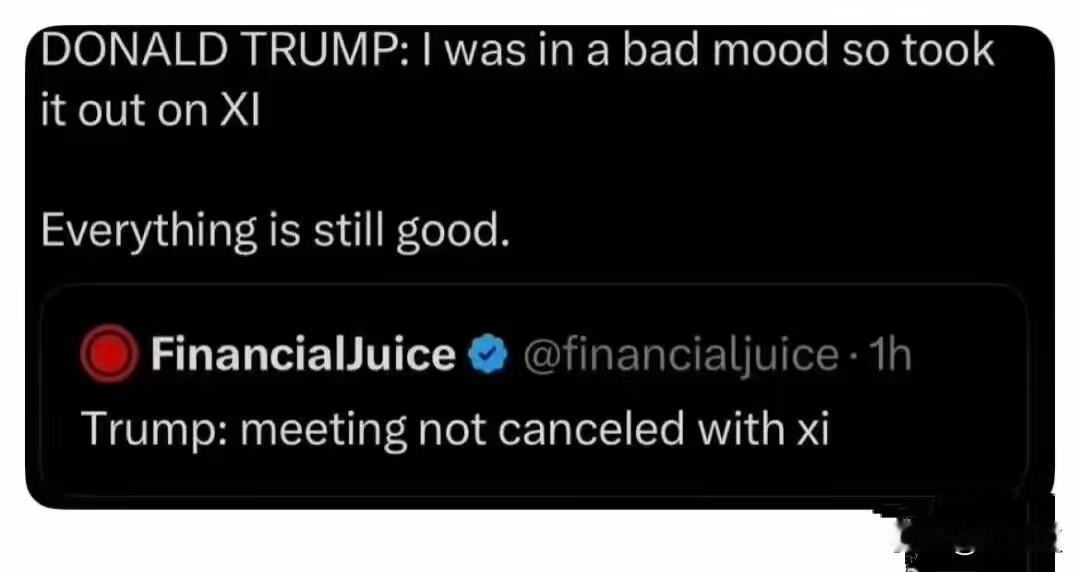Click the word 'bad' in main post
Screen dimensions: 1080x572
tap(657, 51)
